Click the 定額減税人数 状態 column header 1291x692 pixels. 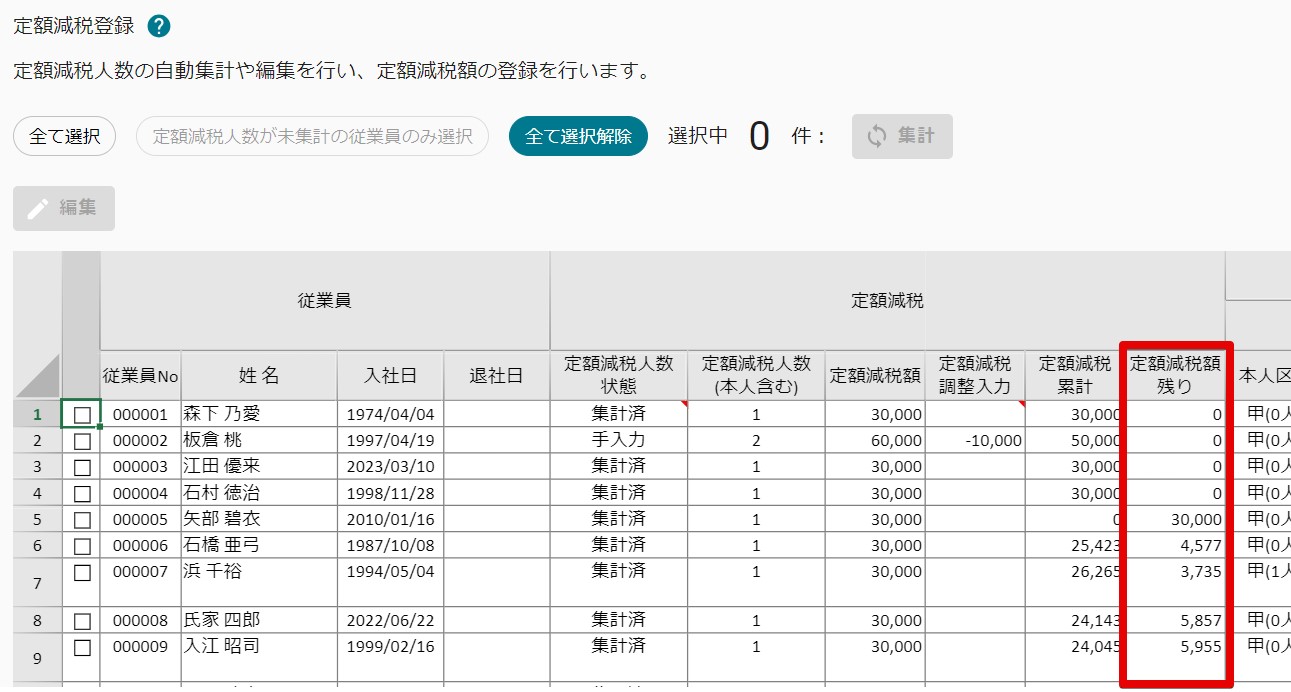619,376
